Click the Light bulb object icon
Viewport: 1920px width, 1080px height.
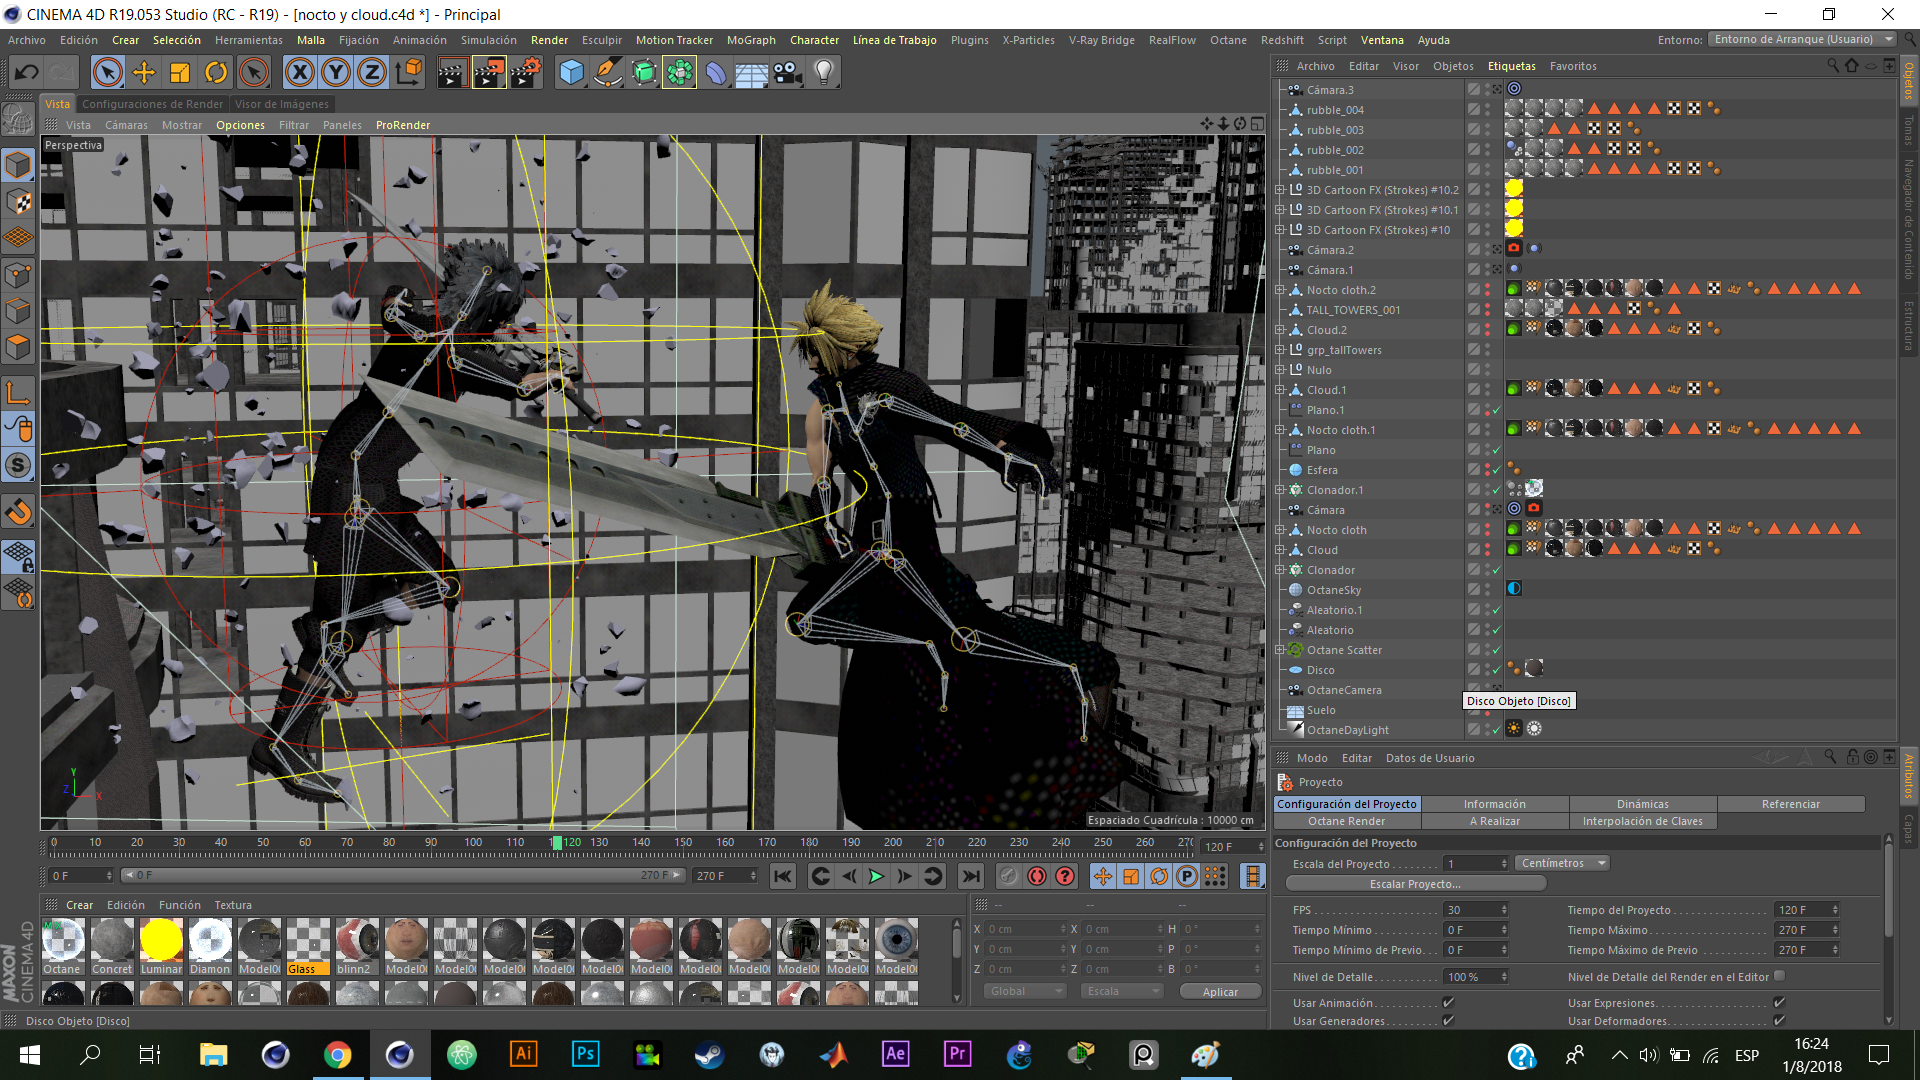(x=823, y=72)
